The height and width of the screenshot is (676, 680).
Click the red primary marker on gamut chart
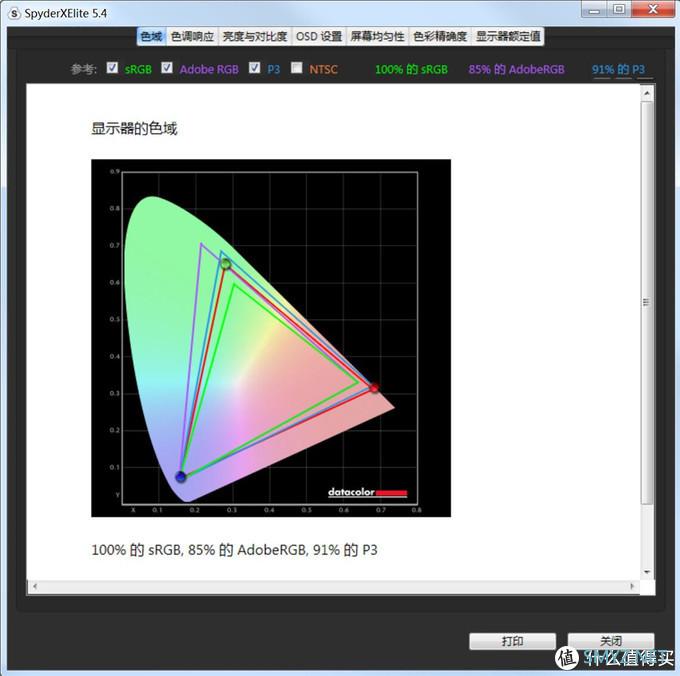click(374, 388)
